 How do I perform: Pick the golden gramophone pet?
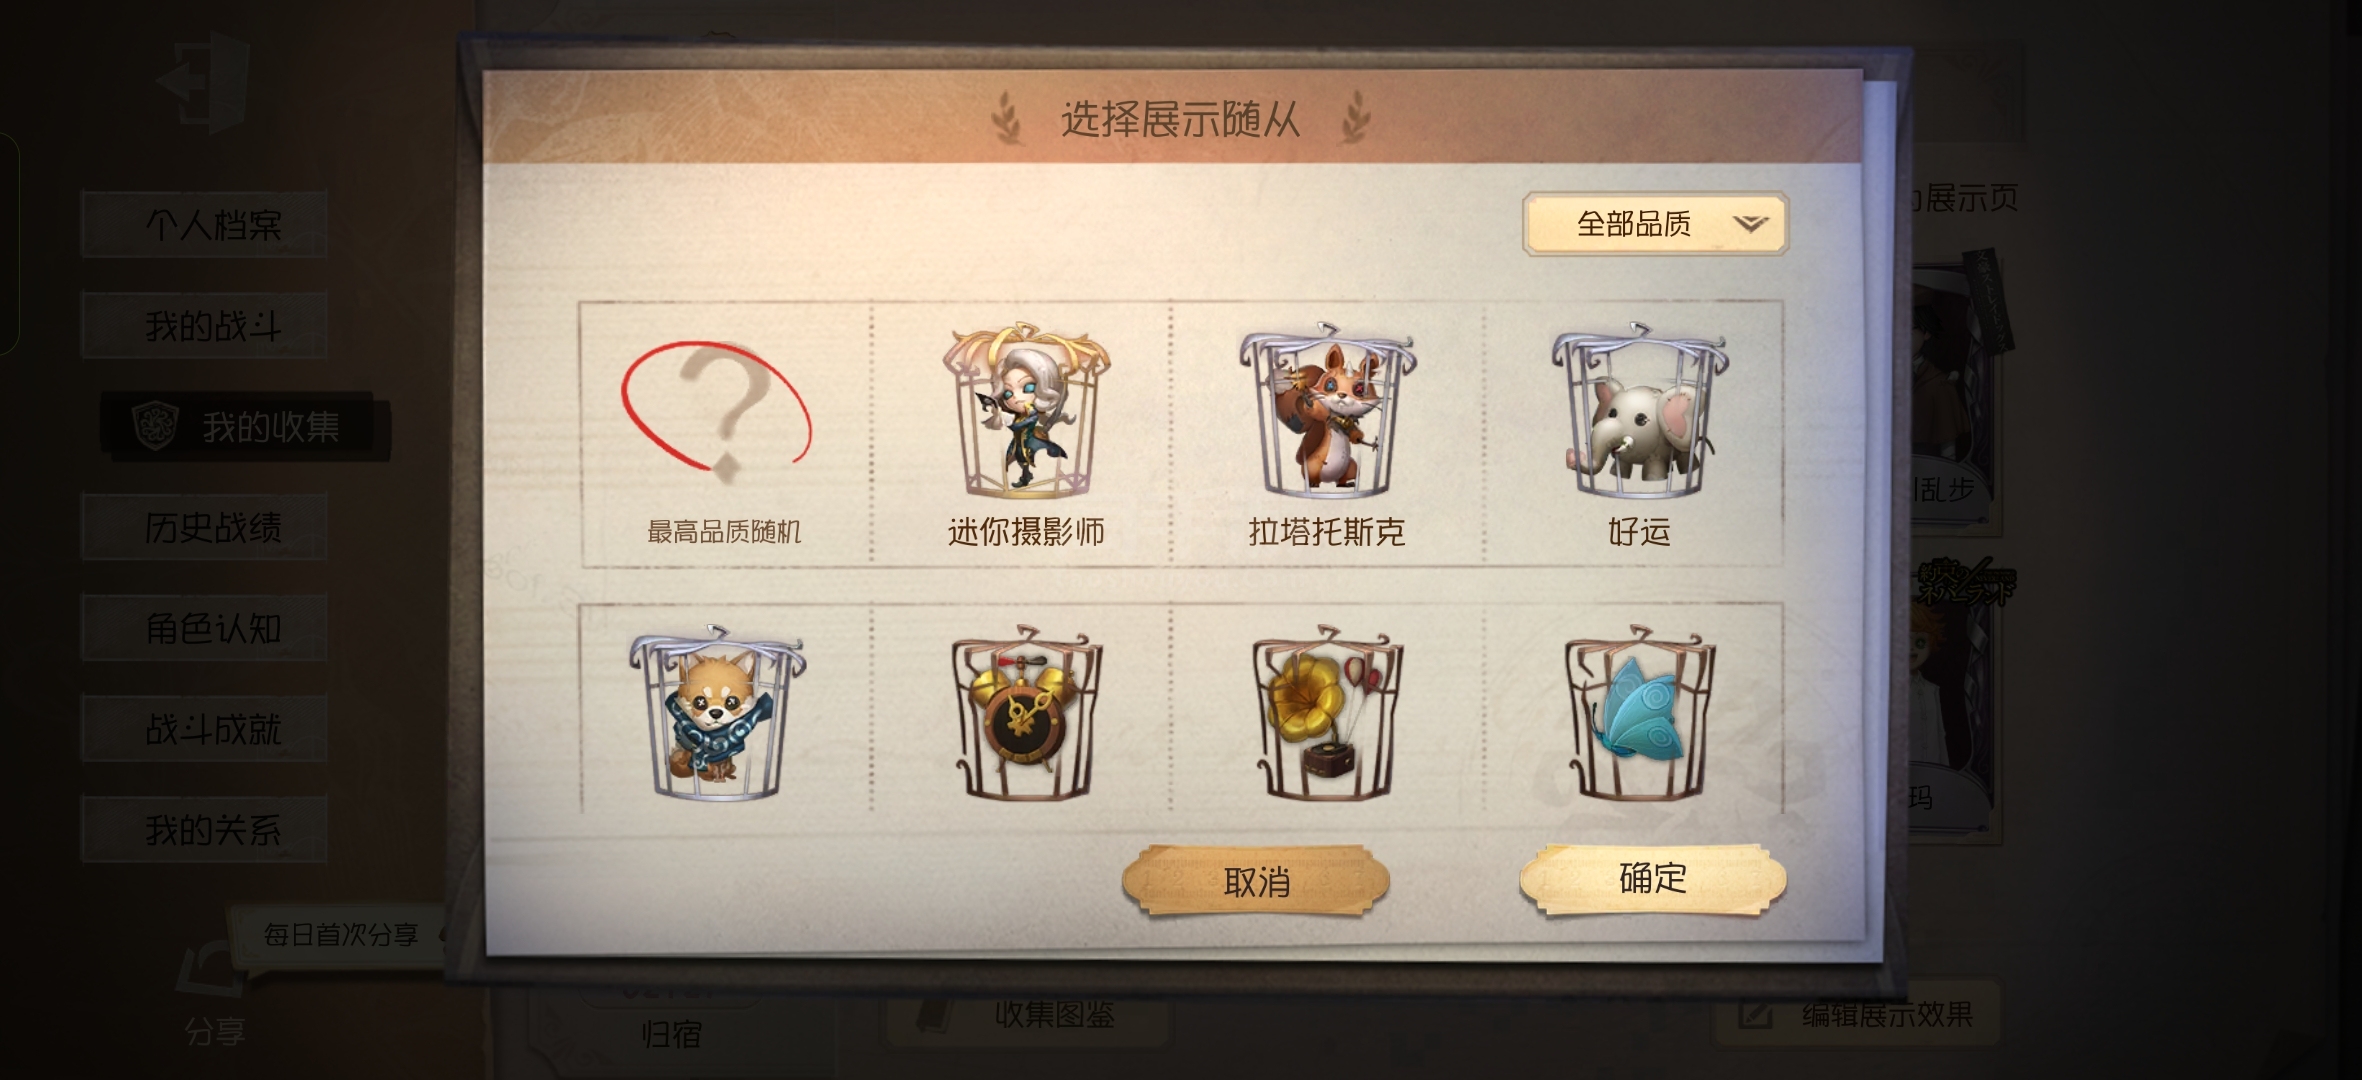tap(1326, 713)
